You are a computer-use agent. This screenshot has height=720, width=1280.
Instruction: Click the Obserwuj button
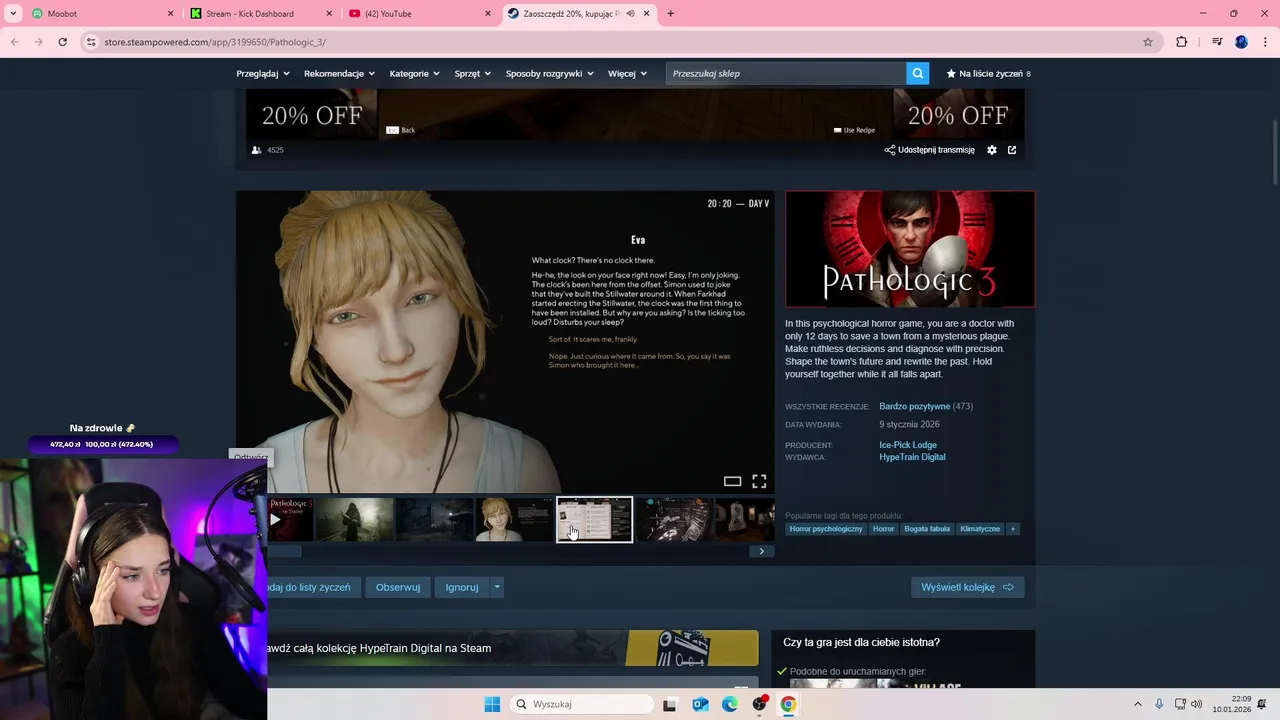tap(398, 587)
